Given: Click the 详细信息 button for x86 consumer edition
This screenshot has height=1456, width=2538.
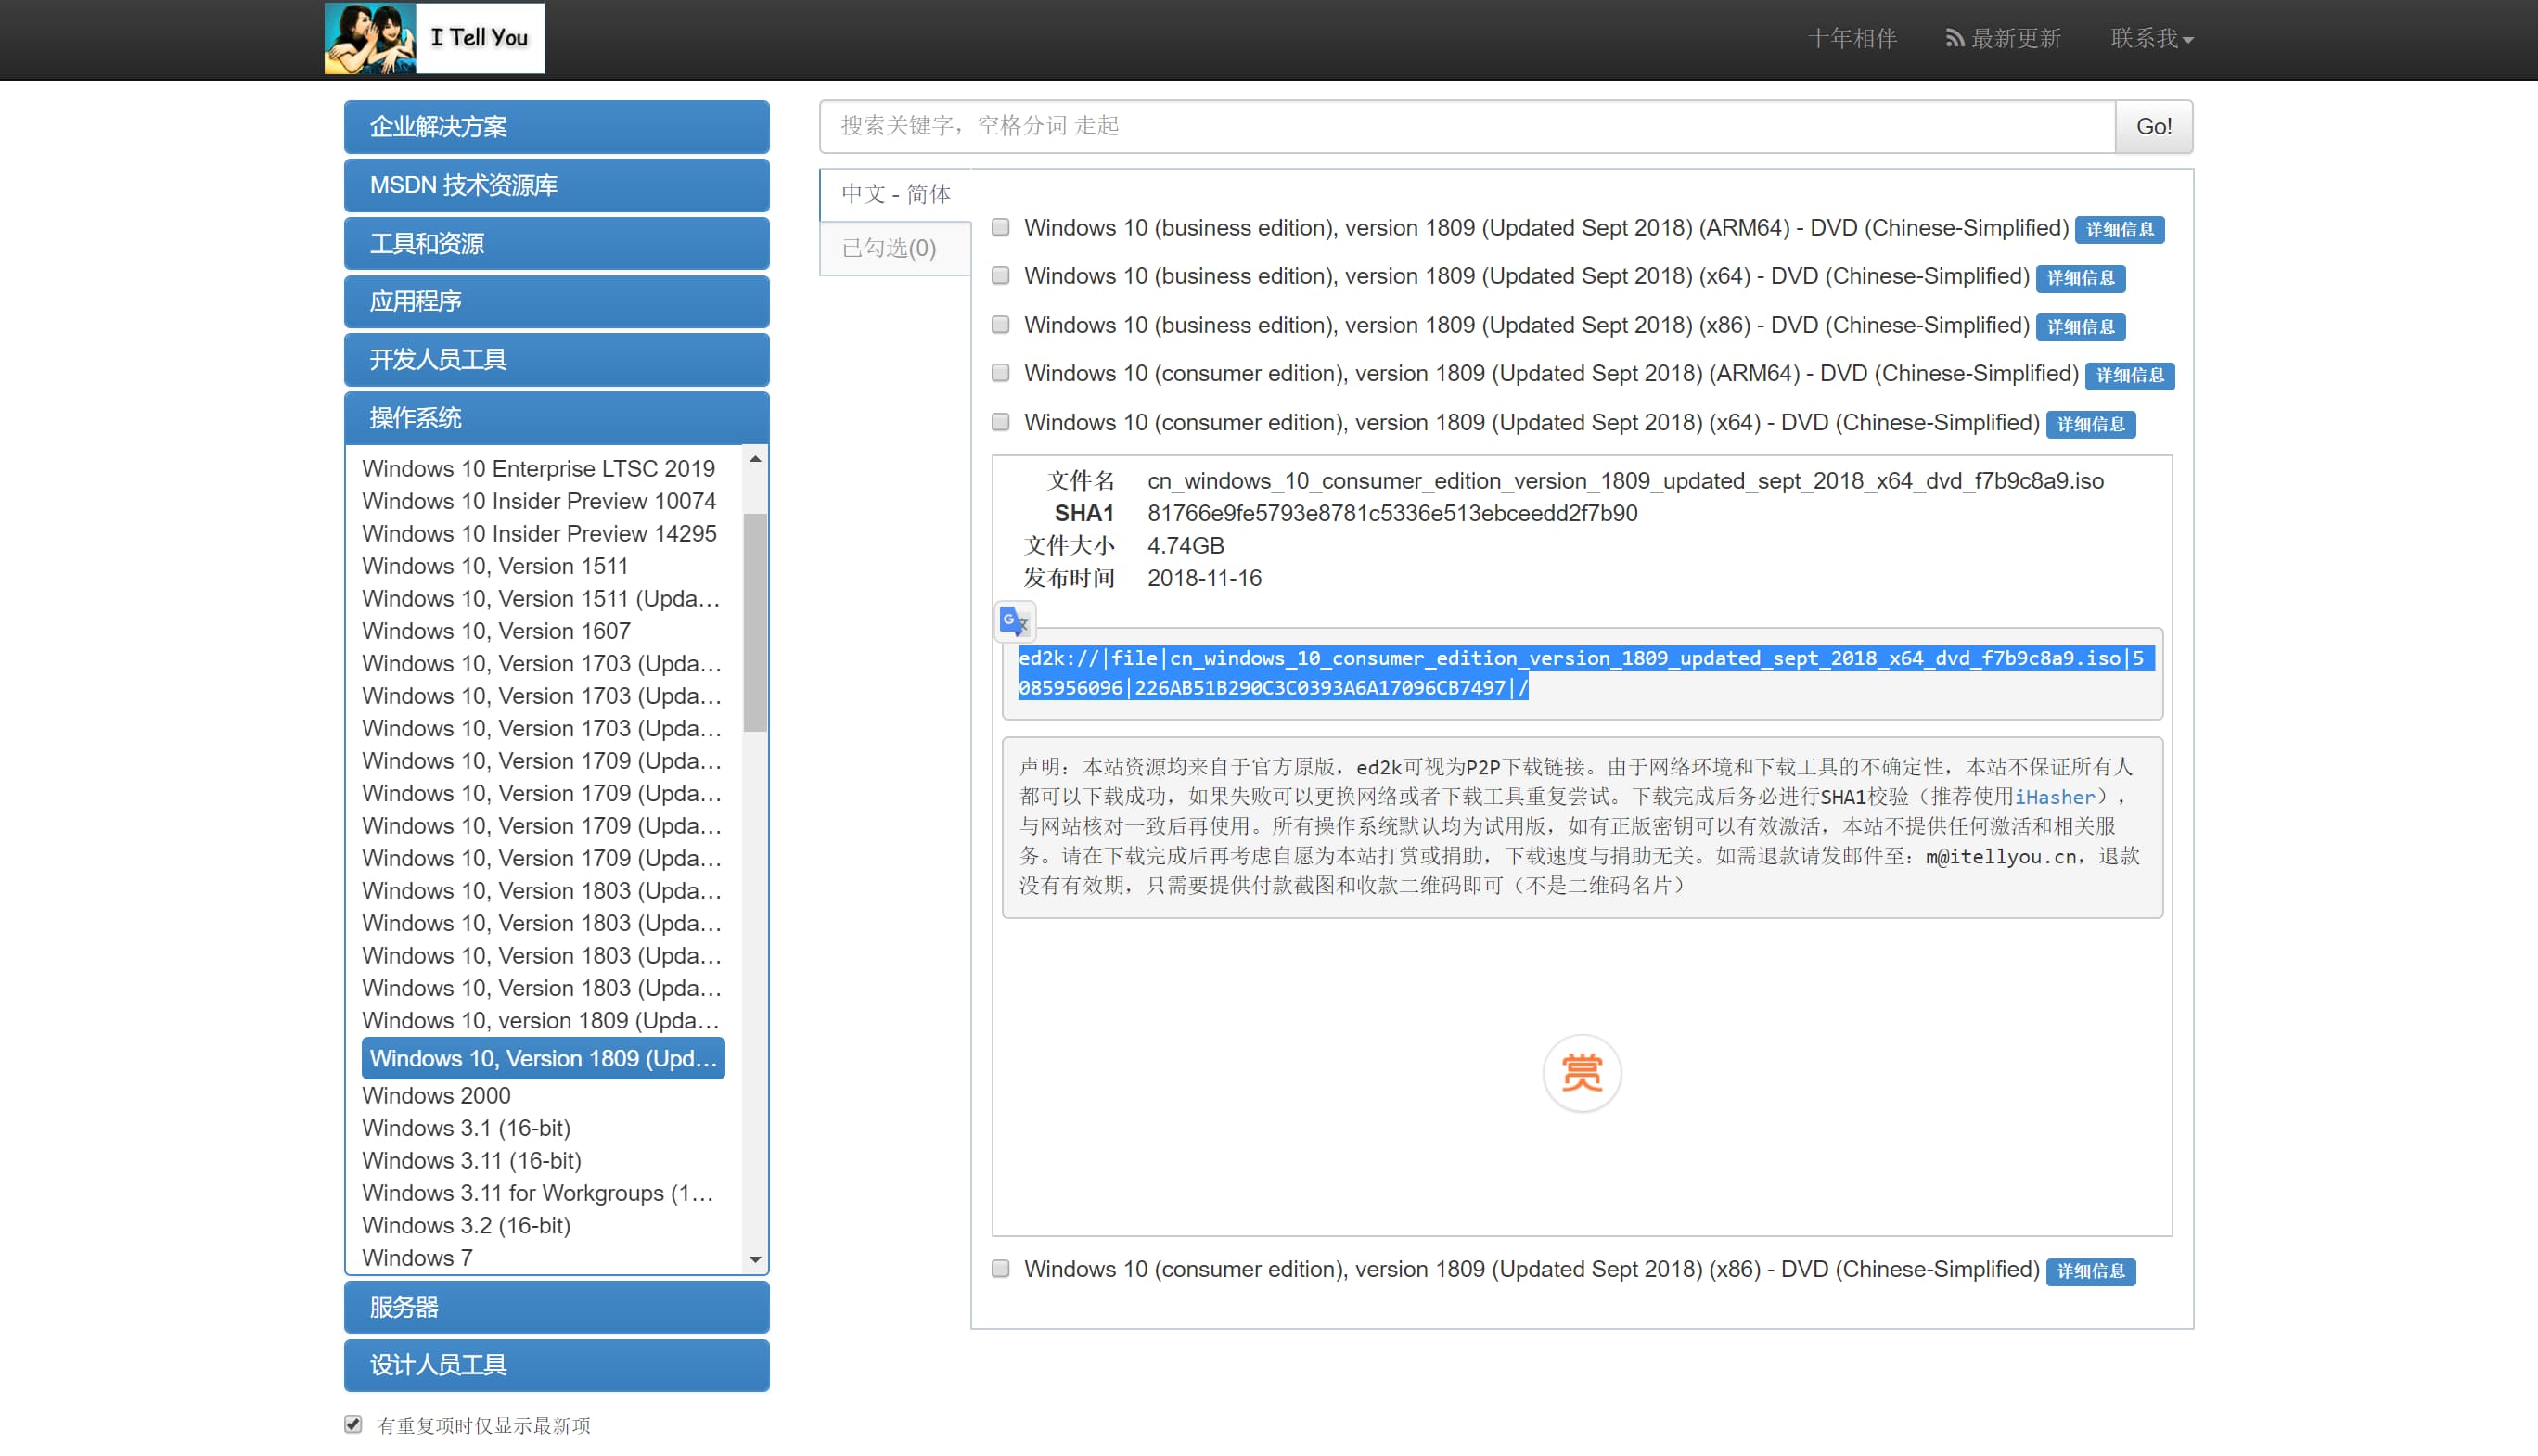Looking at the screenshot, I should coord(2092,1268).
